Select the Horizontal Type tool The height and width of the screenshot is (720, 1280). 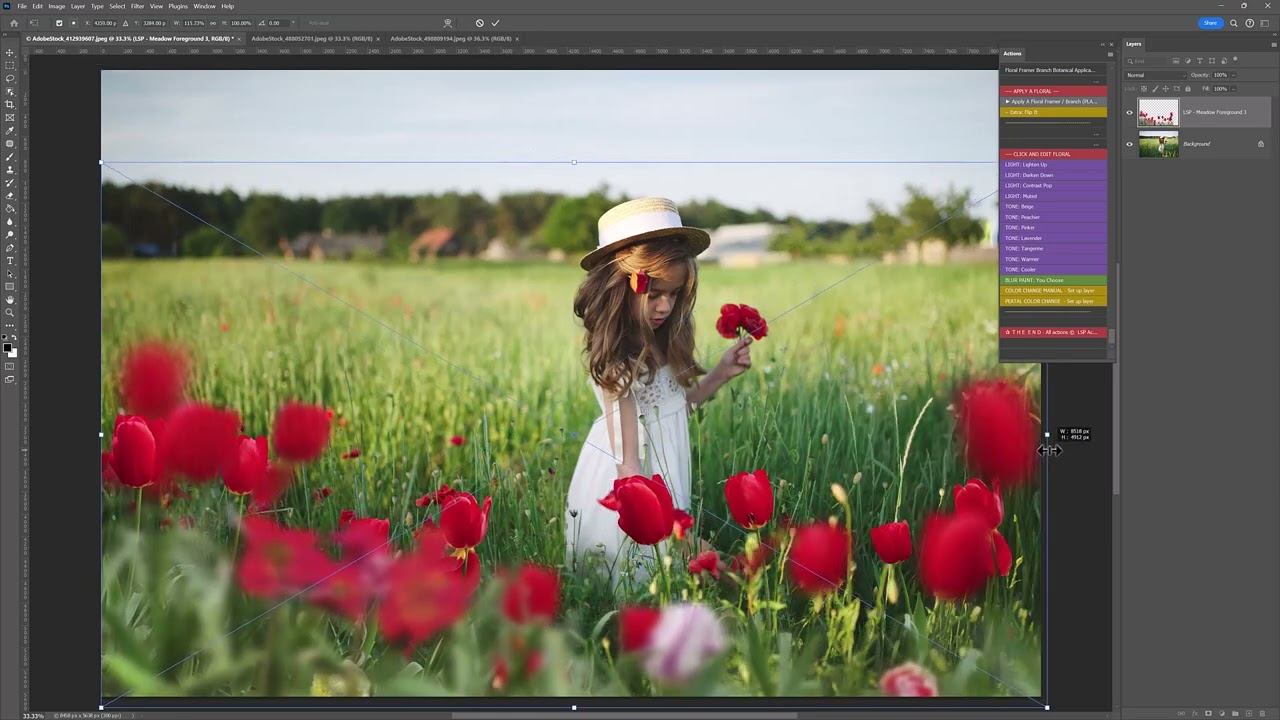tap(10, 261)
